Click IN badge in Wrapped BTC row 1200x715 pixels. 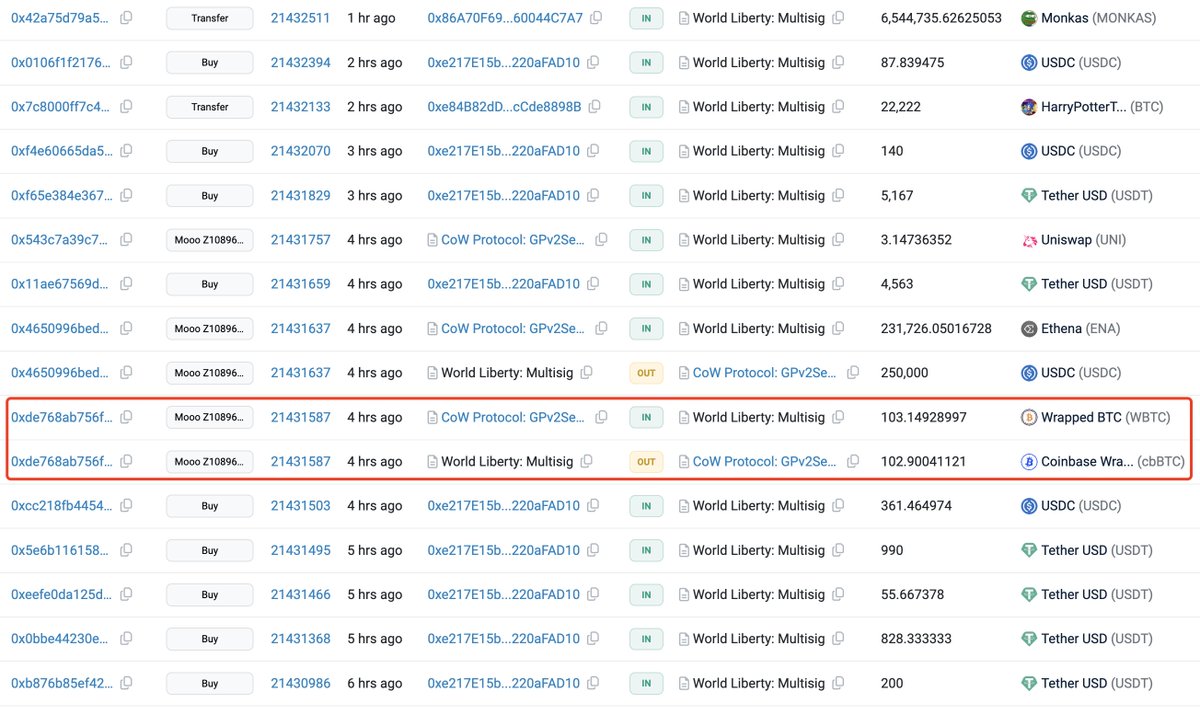coord(646,417)
